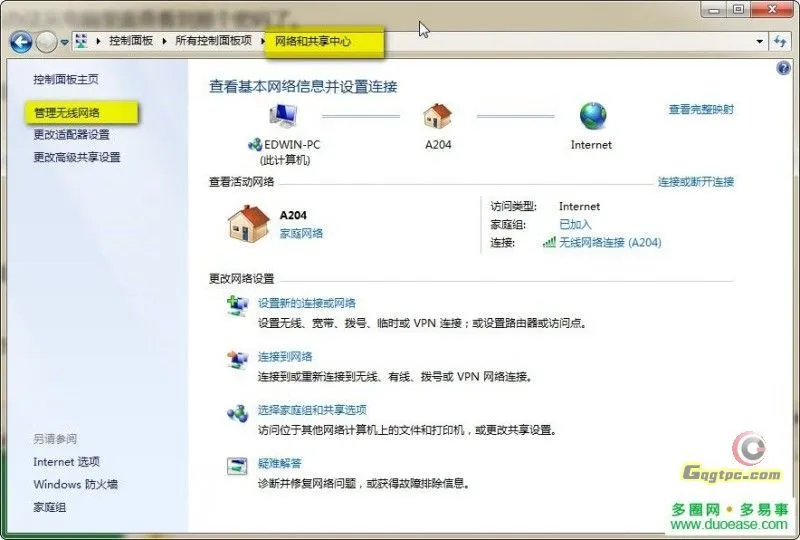
Task: Click 访问类型: label
Action: coord(514,206)
